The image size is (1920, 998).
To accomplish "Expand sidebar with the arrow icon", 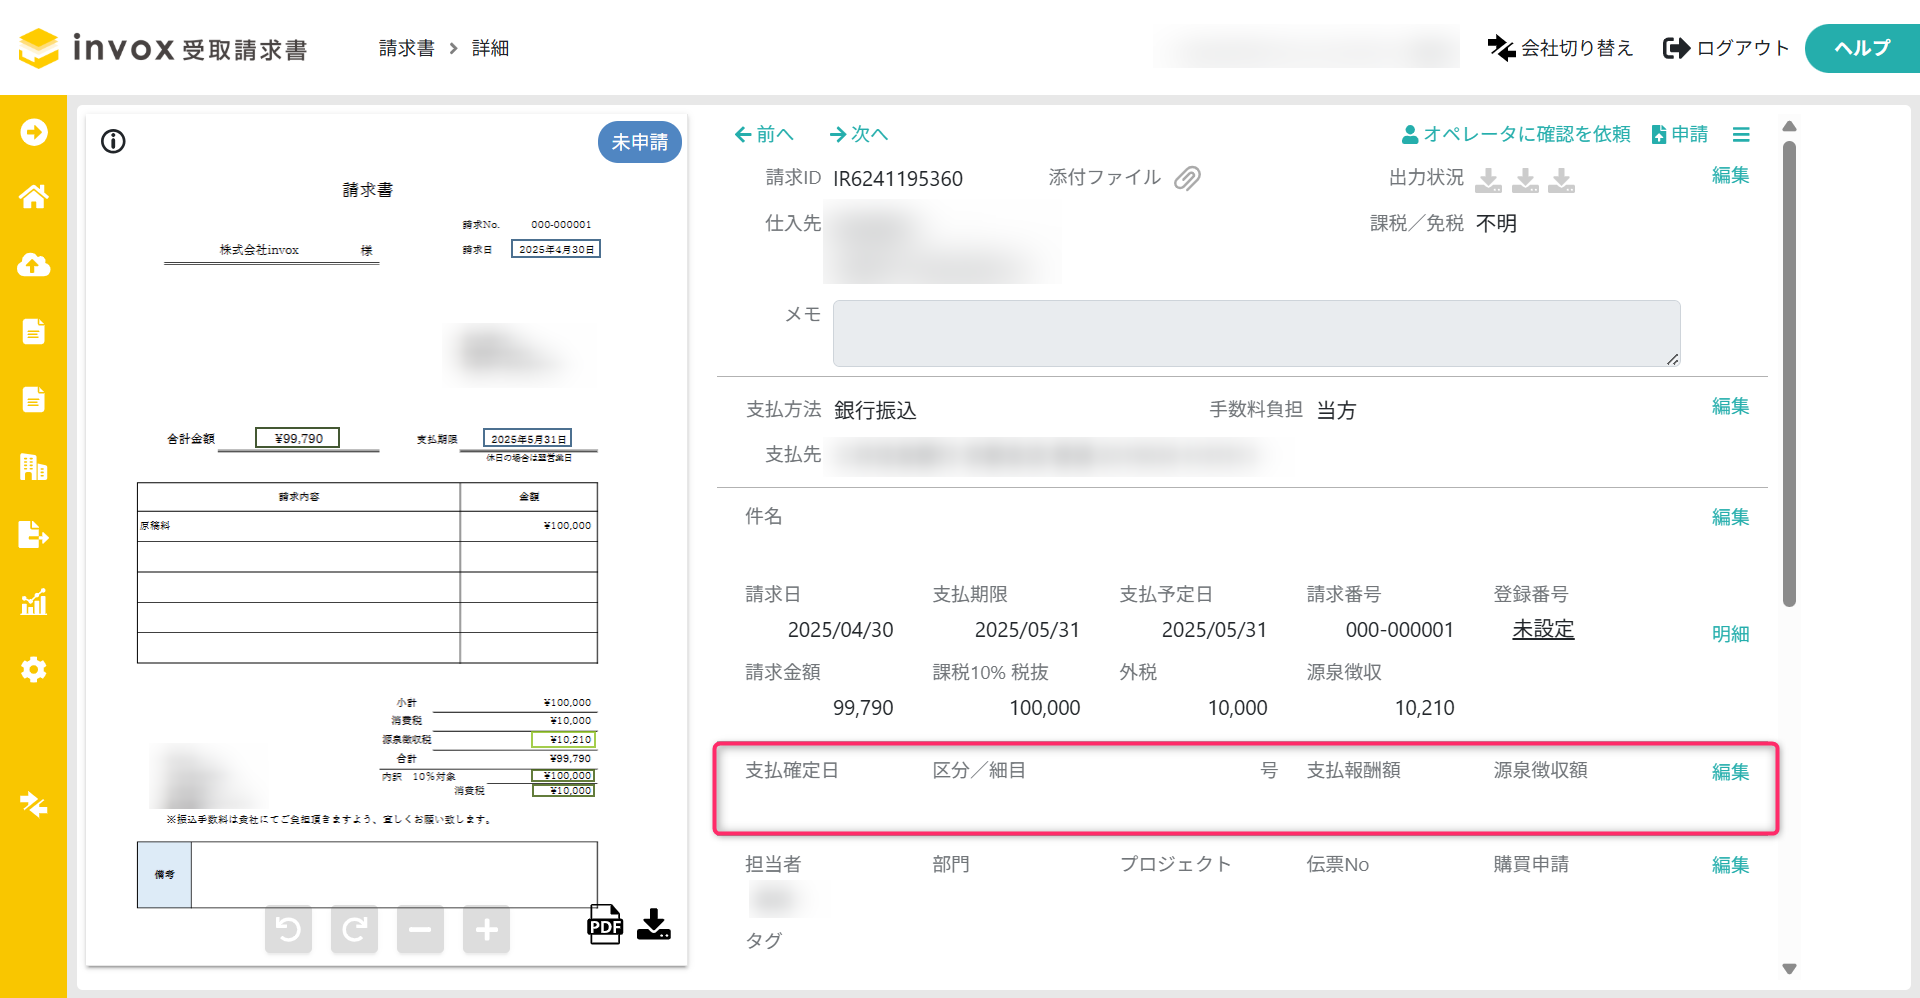I will [x=33, y=132].
